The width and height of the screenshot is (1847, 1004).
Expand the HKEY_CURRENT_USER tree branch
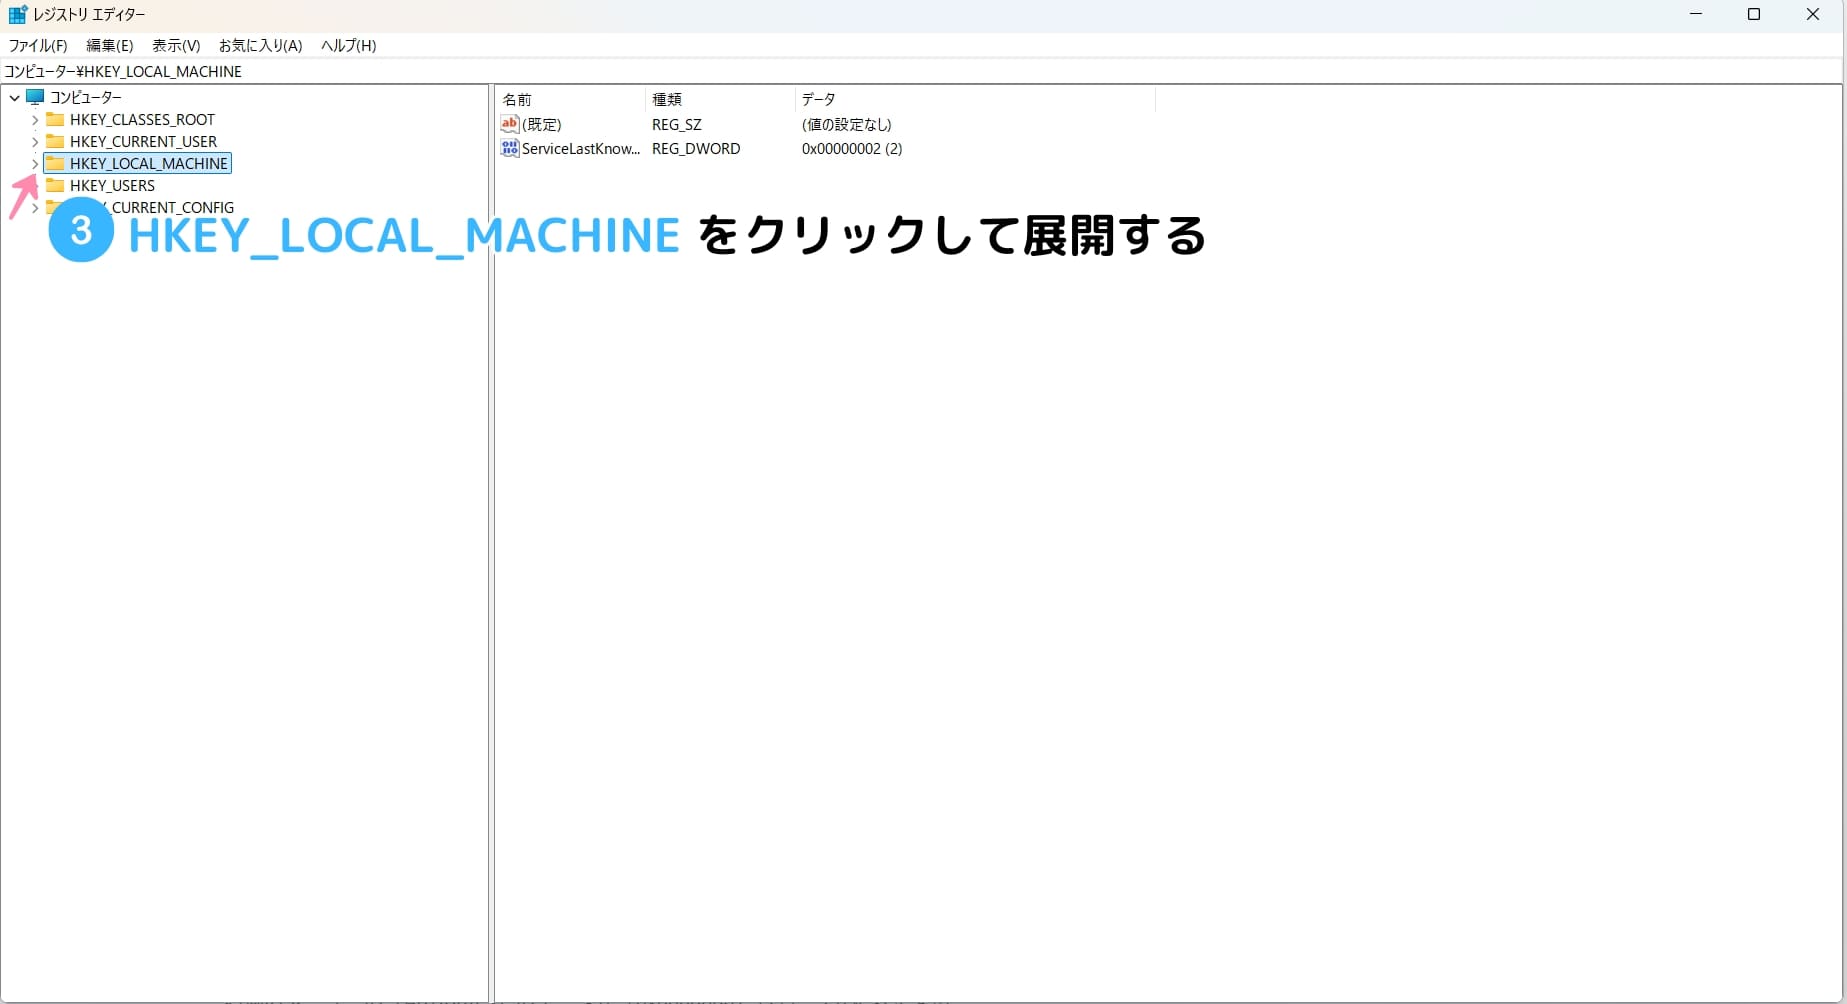[x=35, y=141]
